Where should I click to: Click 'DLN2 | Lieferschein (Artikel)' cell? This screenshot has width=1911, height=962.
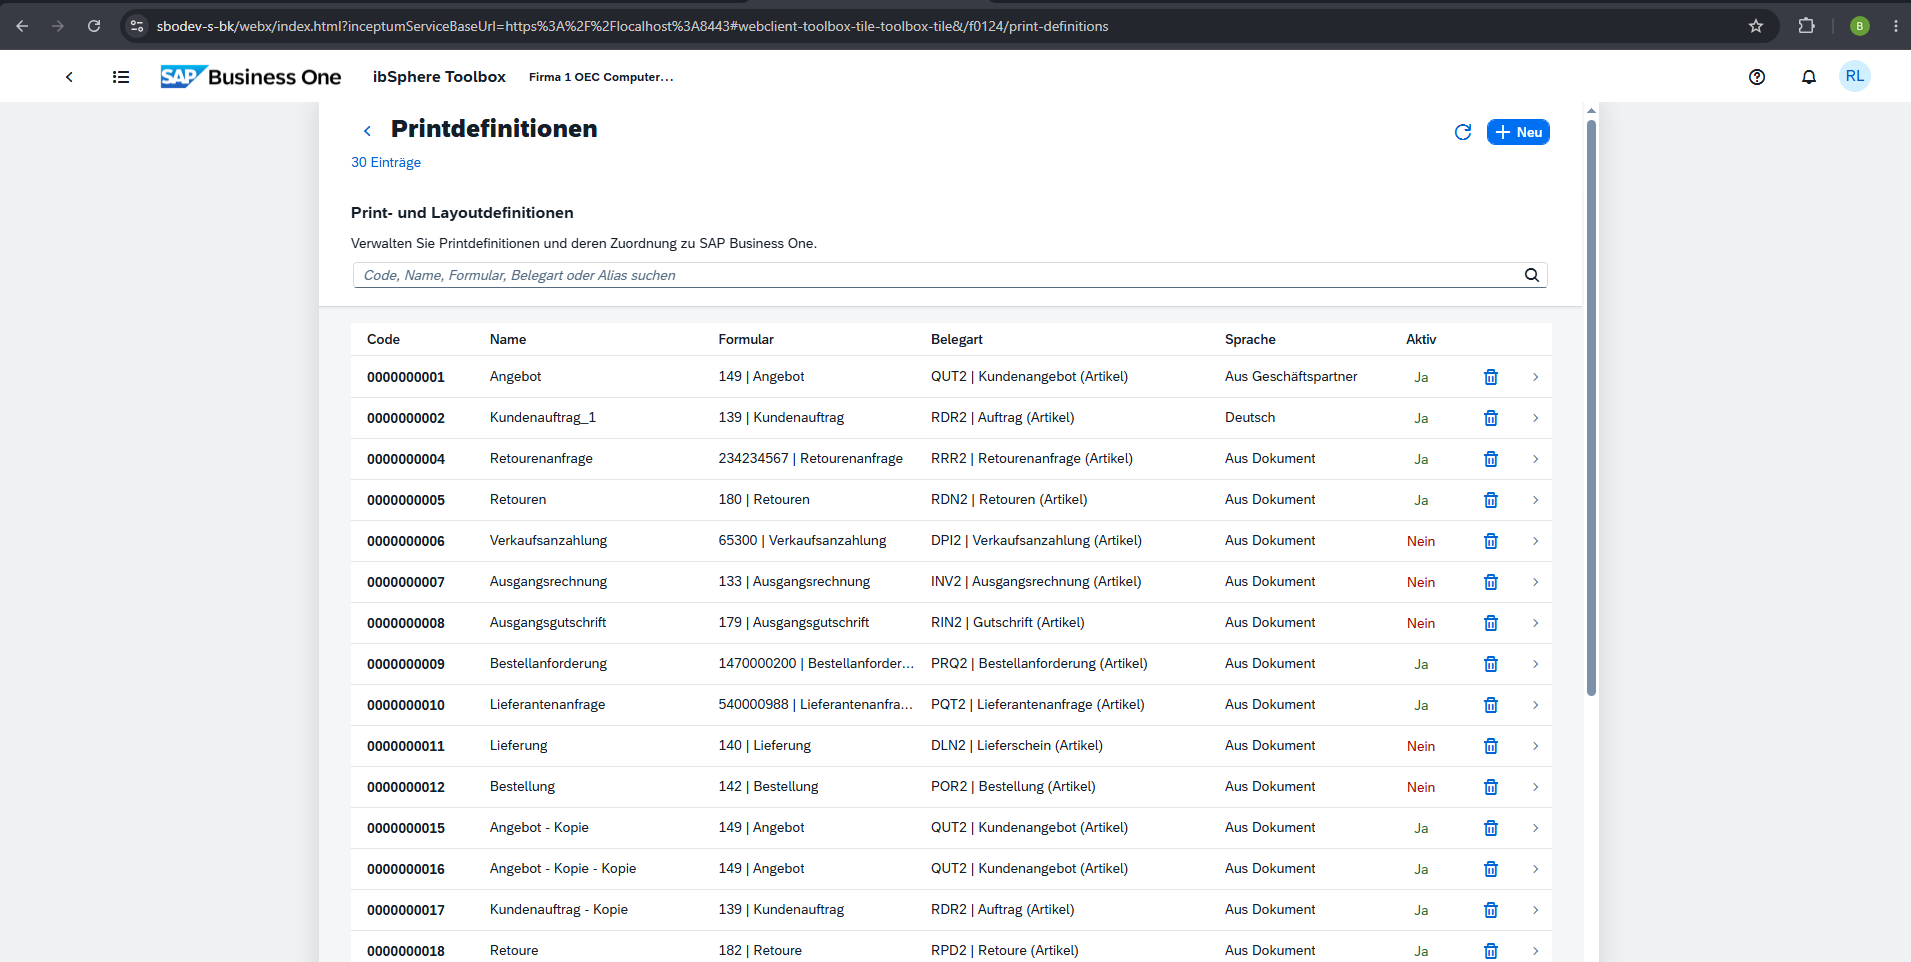point(1017,745)
